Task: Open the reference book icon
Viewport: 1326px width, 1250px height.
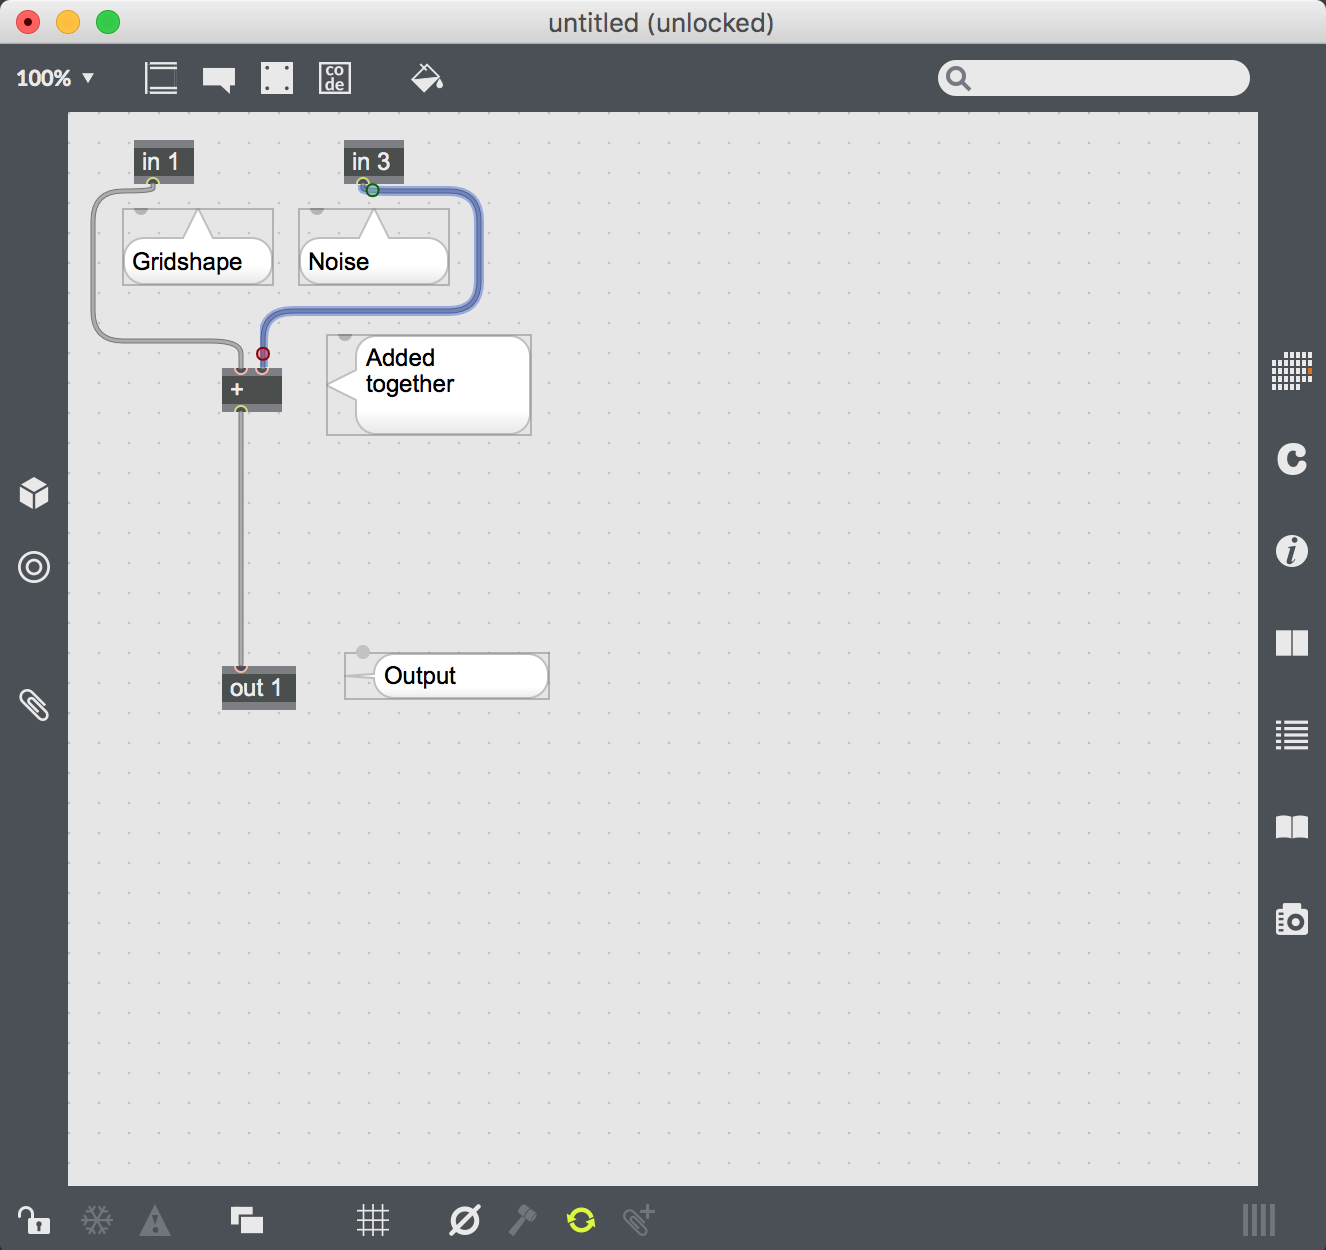Action: point(1291,827)
